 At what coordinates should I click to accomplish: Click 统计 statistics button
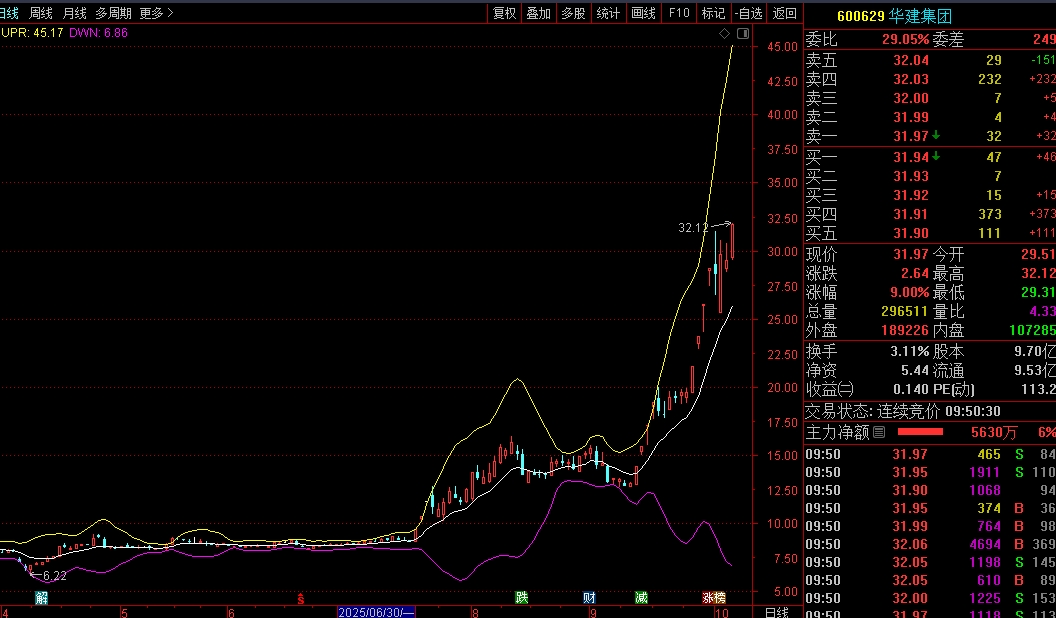609,13
